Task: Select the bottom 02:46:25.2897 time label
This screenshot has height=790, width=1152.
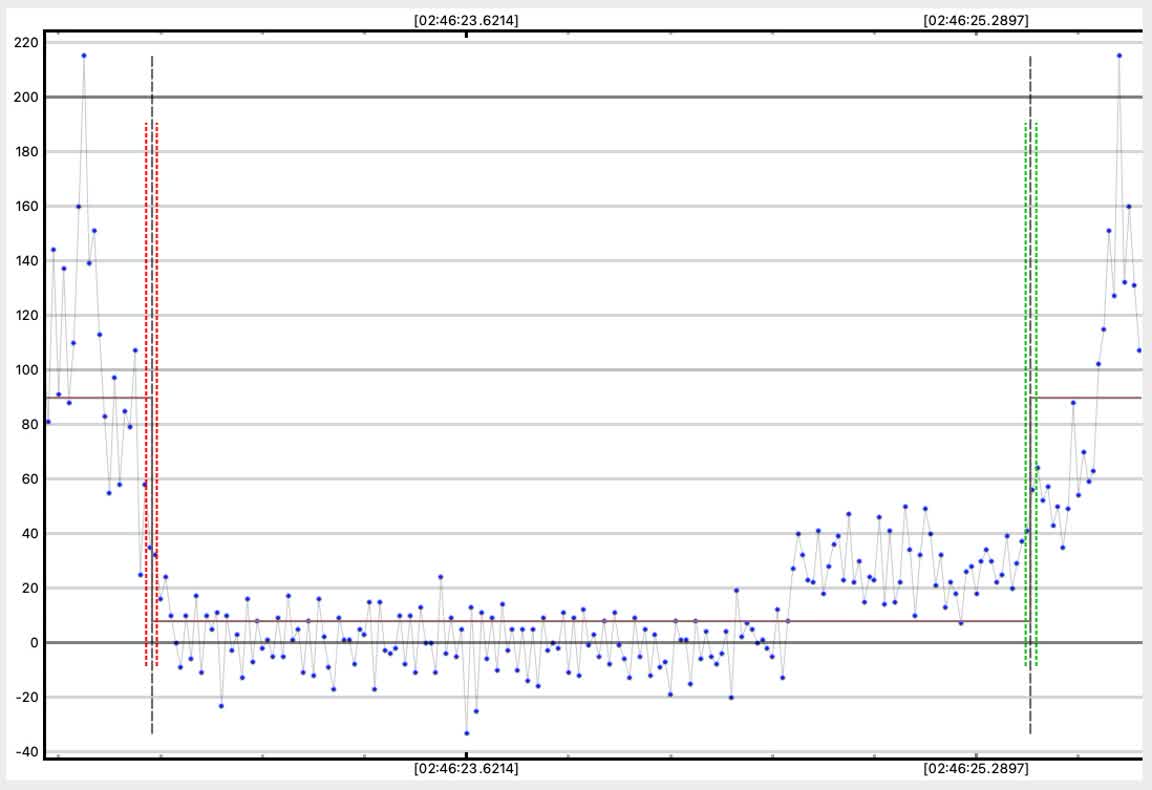Action: pos(976,769)
